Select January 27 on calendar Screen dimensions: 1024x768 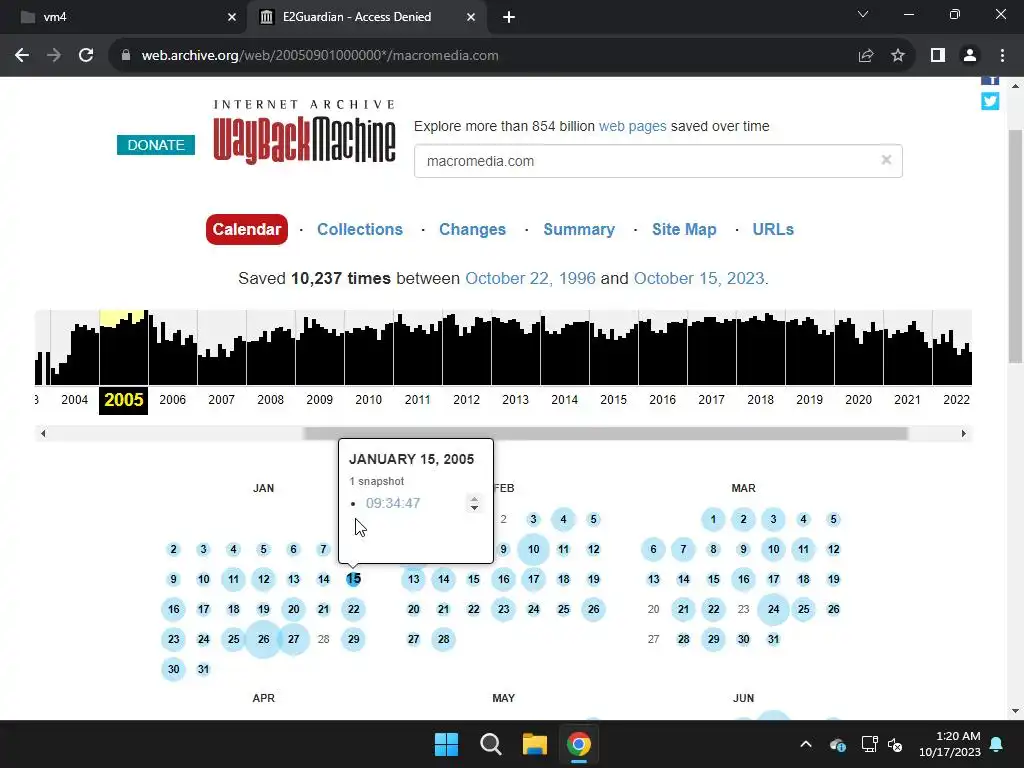[x=293, y=639]
